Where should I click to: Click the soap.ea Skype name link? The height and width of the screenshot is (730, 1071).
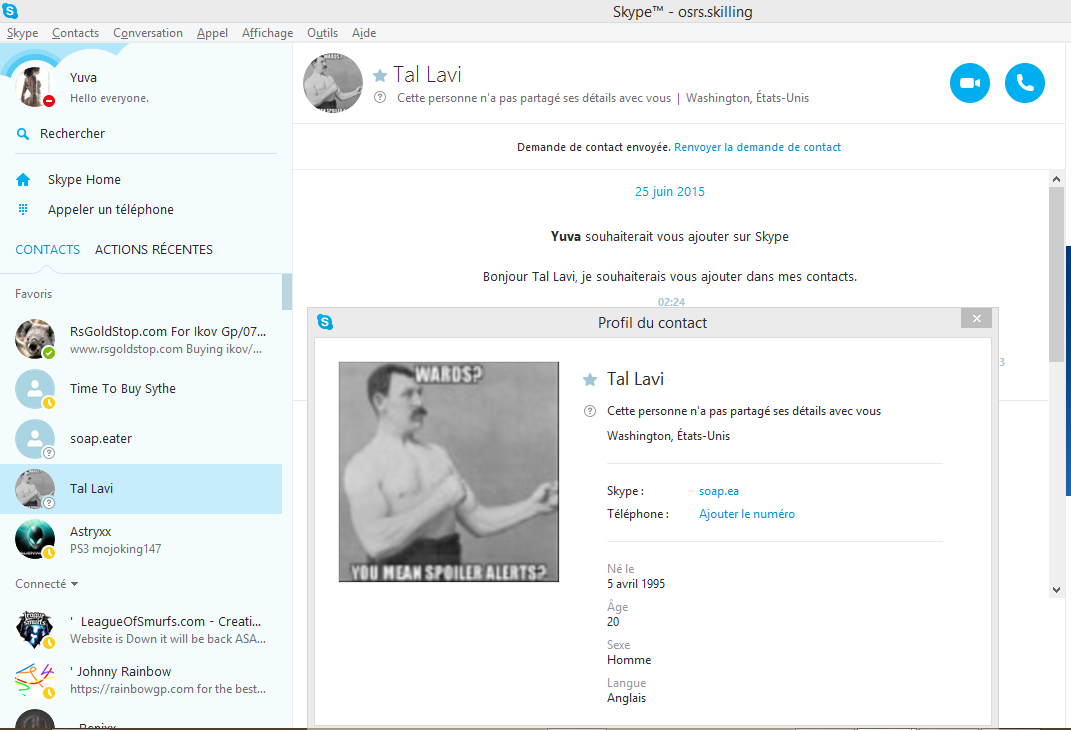tap(719, 491)
